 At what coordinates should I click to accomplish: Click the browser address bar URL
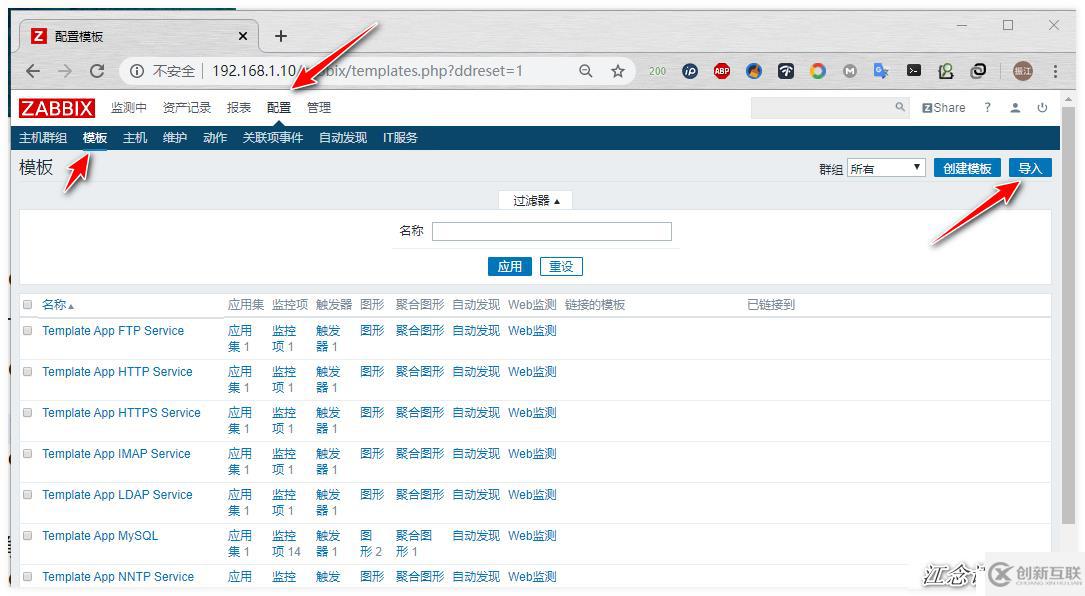click(x=367, y=71)
